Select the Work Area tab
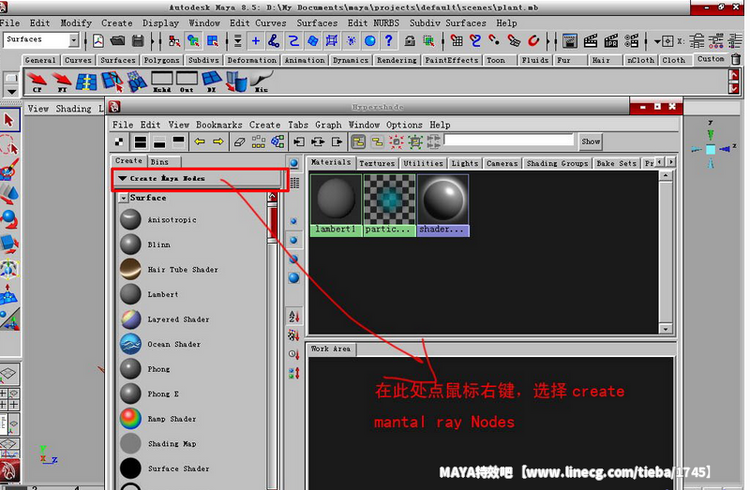 pyautogui.click(x=331, y=349)
